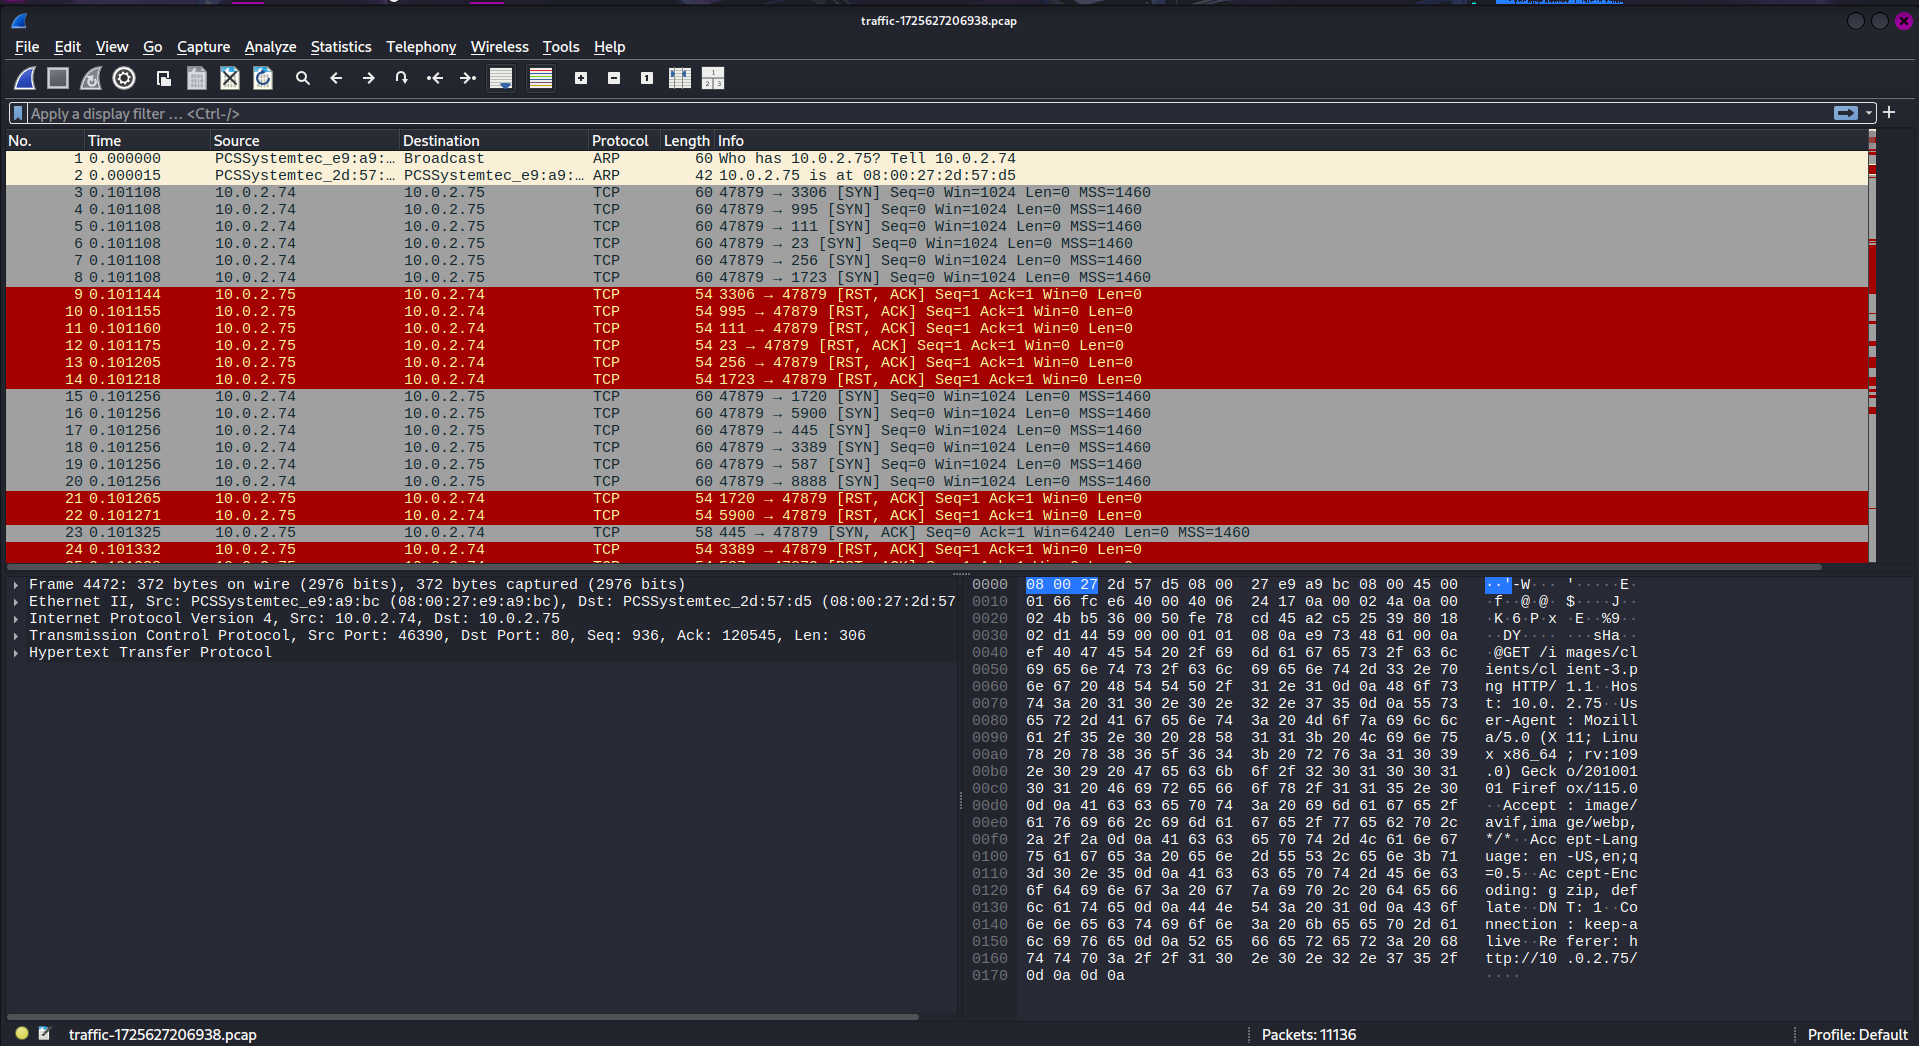The image size is (1919, 1046).
Task: Sort by the Time column header
Action: [x=147, y=141]
